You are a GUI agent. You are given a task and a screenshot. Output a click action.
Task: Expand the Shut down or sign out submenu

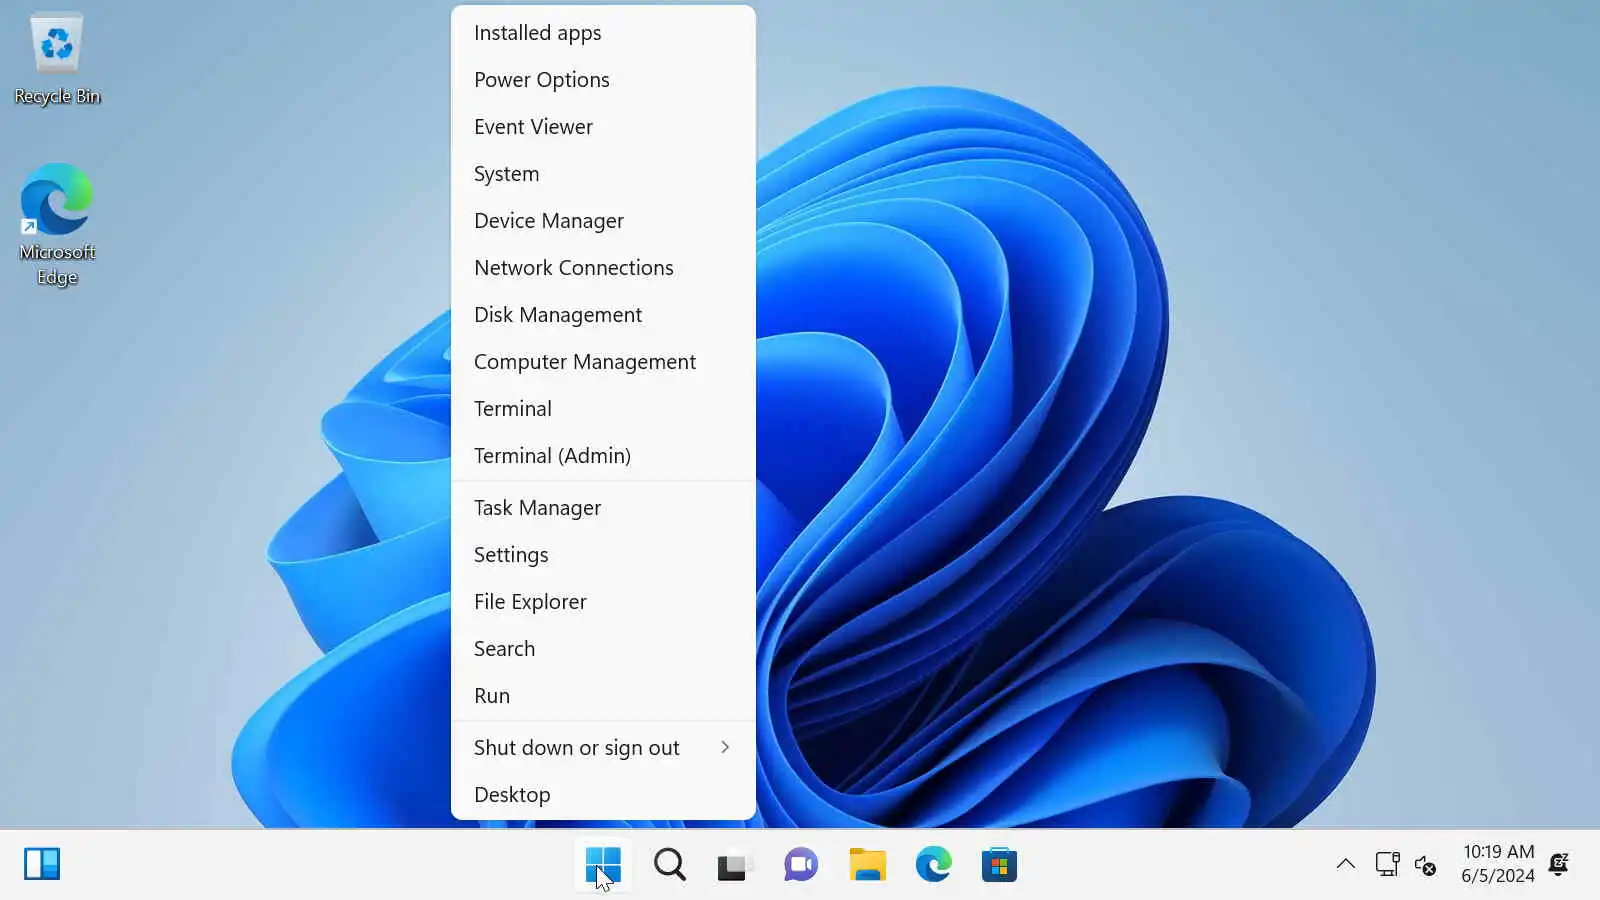click(x=603, y=748)
